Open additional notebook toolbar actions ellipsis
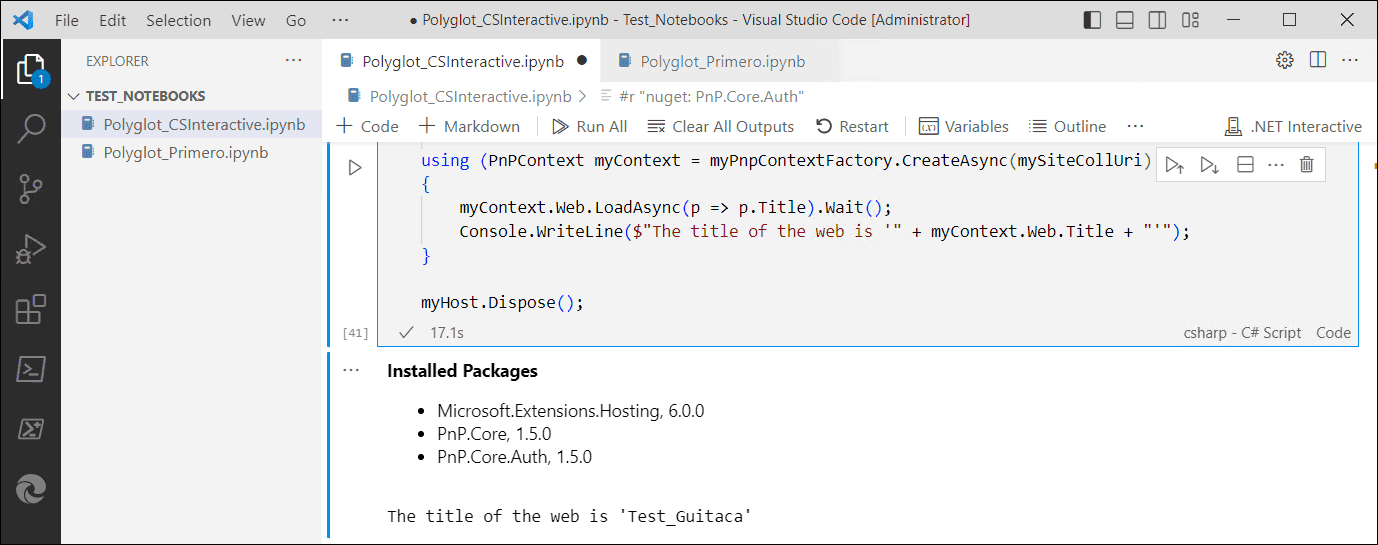The width and height of the screenshot is (1378, 545). (x=1135, y=126)
